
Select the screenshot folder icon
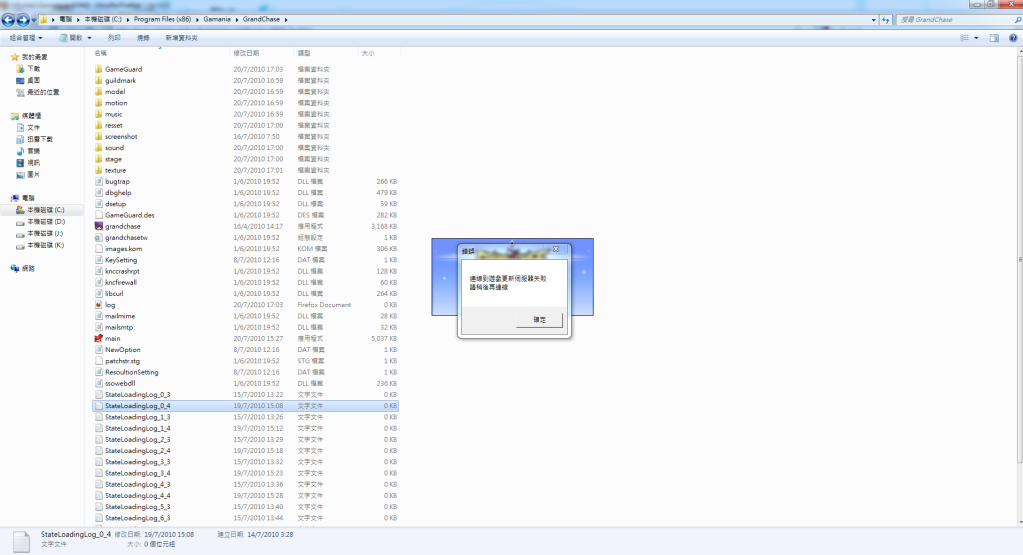click(x=99, y=136)
